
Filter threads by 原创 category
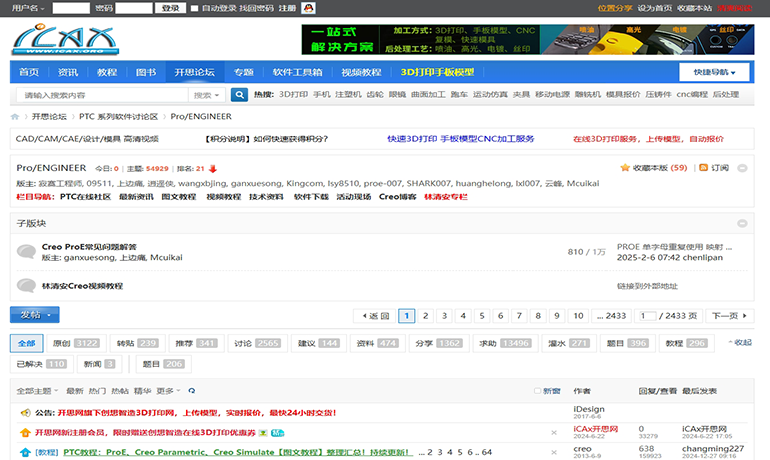coord(76,343)
